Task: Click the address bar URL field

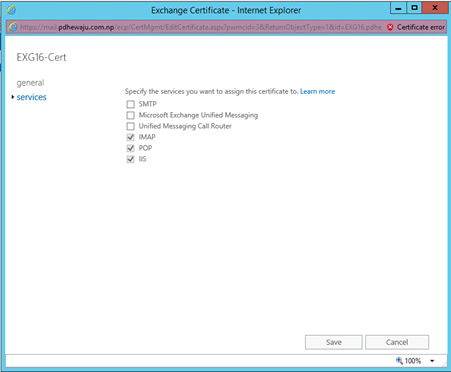Action: click(201, 27)
